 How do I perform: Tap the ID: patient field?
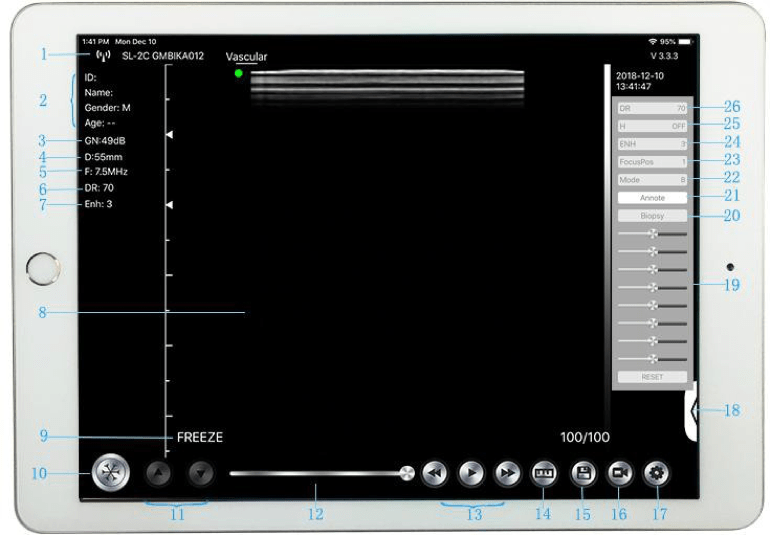pyautogui.click(x=90, y=77)
